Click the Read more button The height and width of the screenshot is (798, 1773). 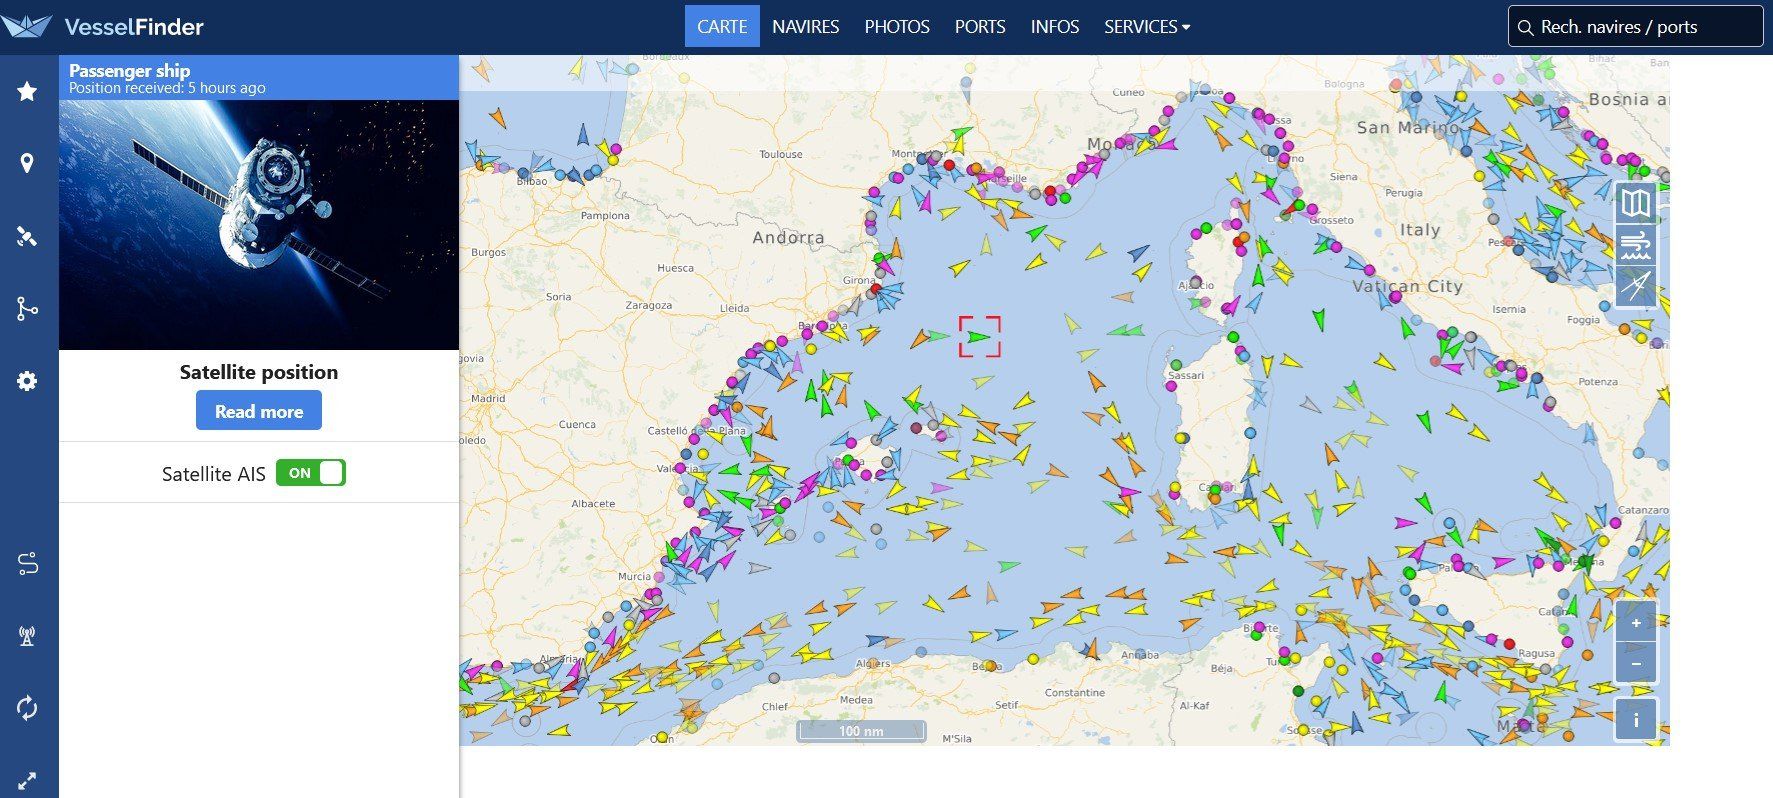coord(259,411)
